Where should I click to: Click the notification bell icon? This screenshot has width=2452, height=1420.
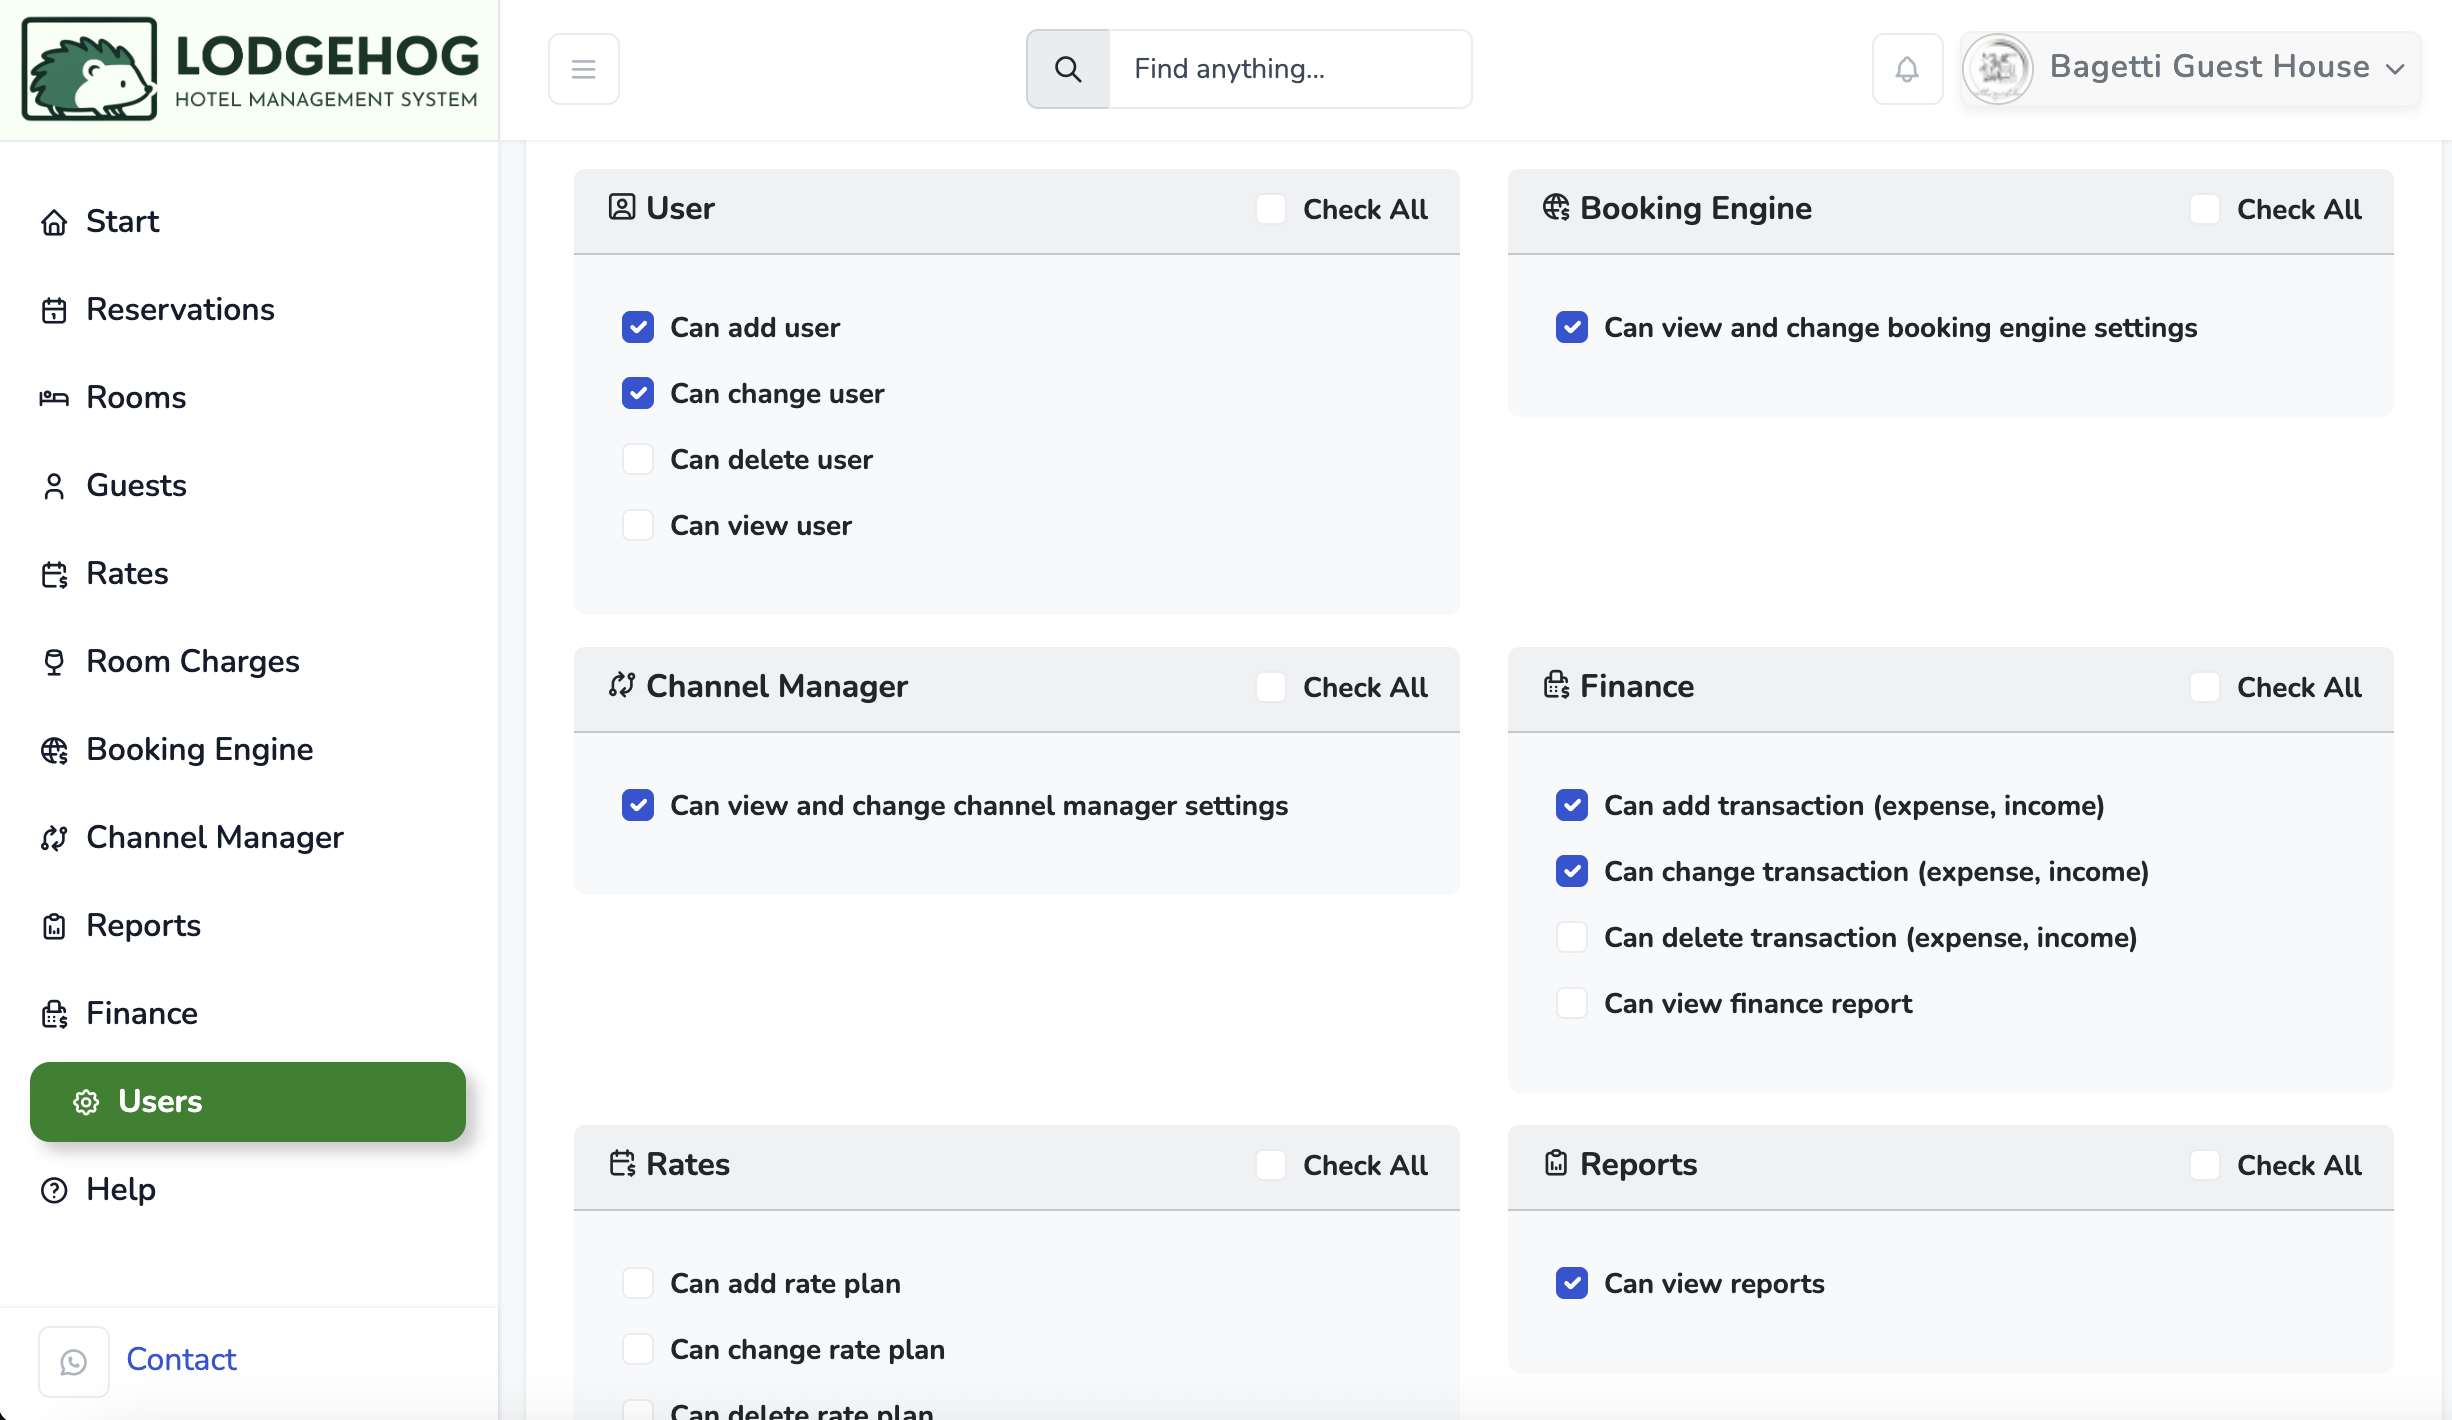click(x=1907, y=69)
